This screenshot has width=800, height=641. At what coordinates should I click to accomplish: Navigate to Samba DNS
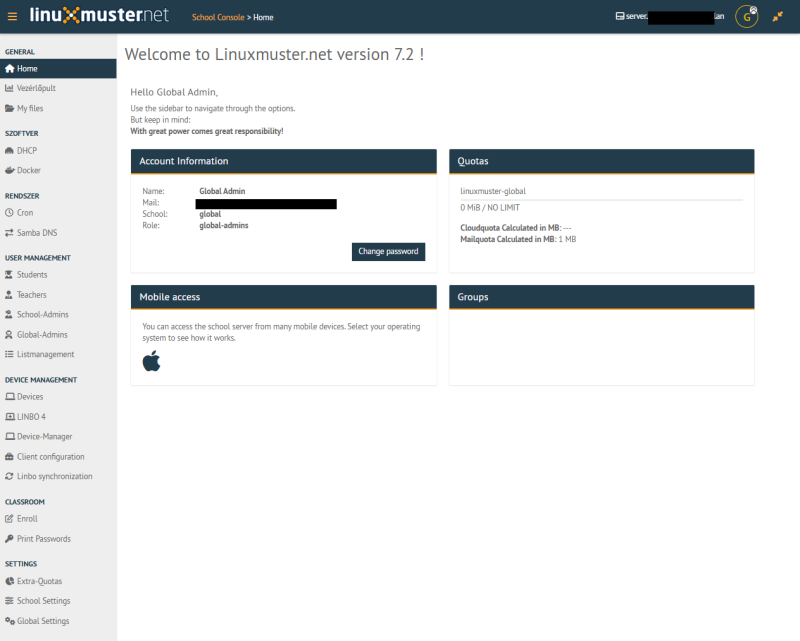tap(58, 233)
